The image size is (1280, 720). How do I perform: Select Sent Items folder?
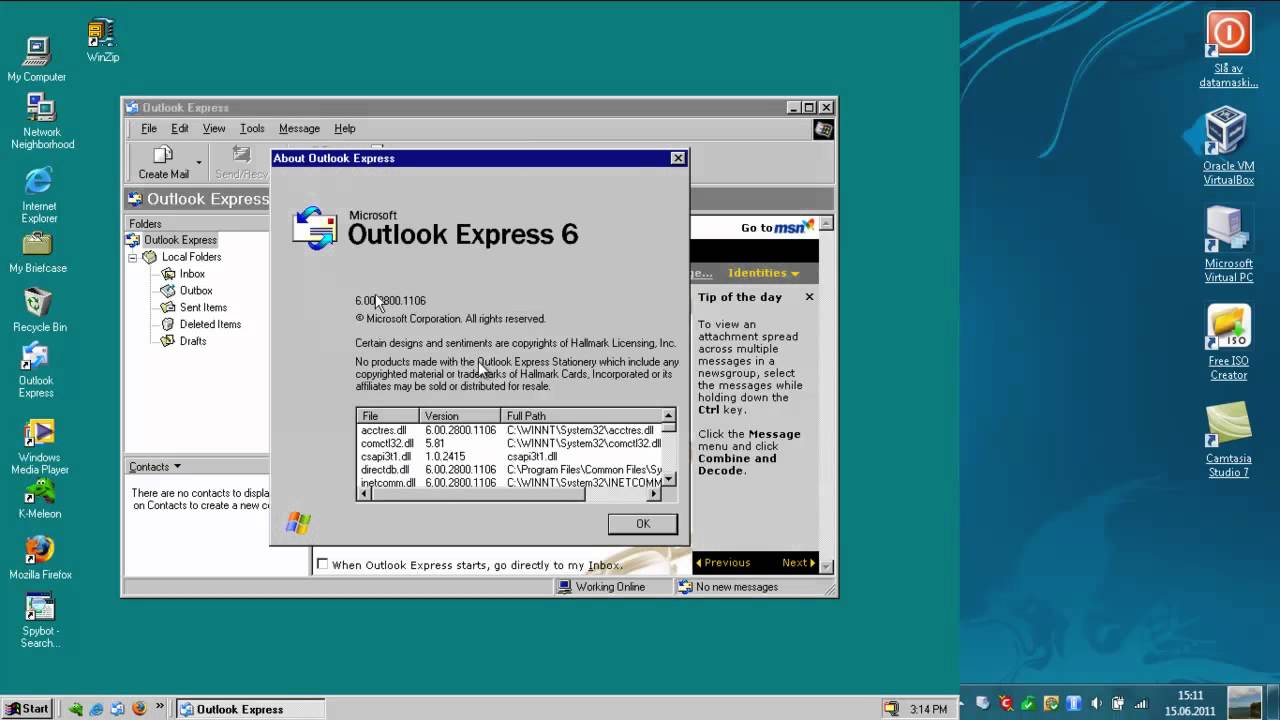(203, 308)
